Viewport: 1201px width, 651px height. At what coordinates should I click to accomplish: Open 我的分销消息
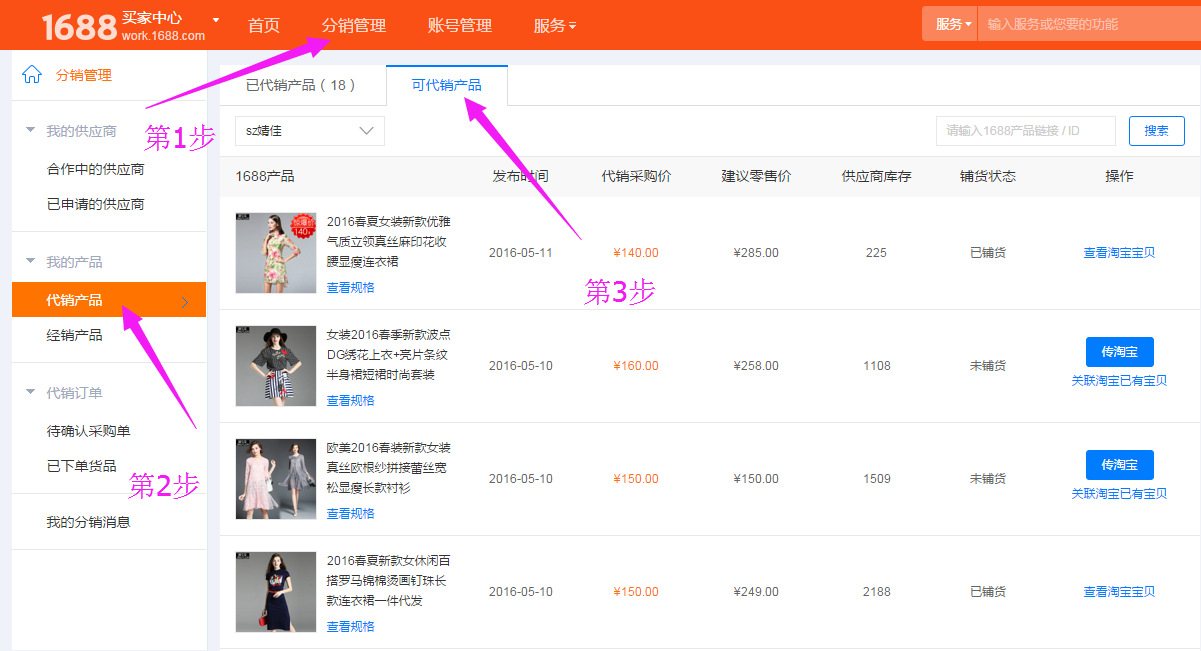point(89,522)
